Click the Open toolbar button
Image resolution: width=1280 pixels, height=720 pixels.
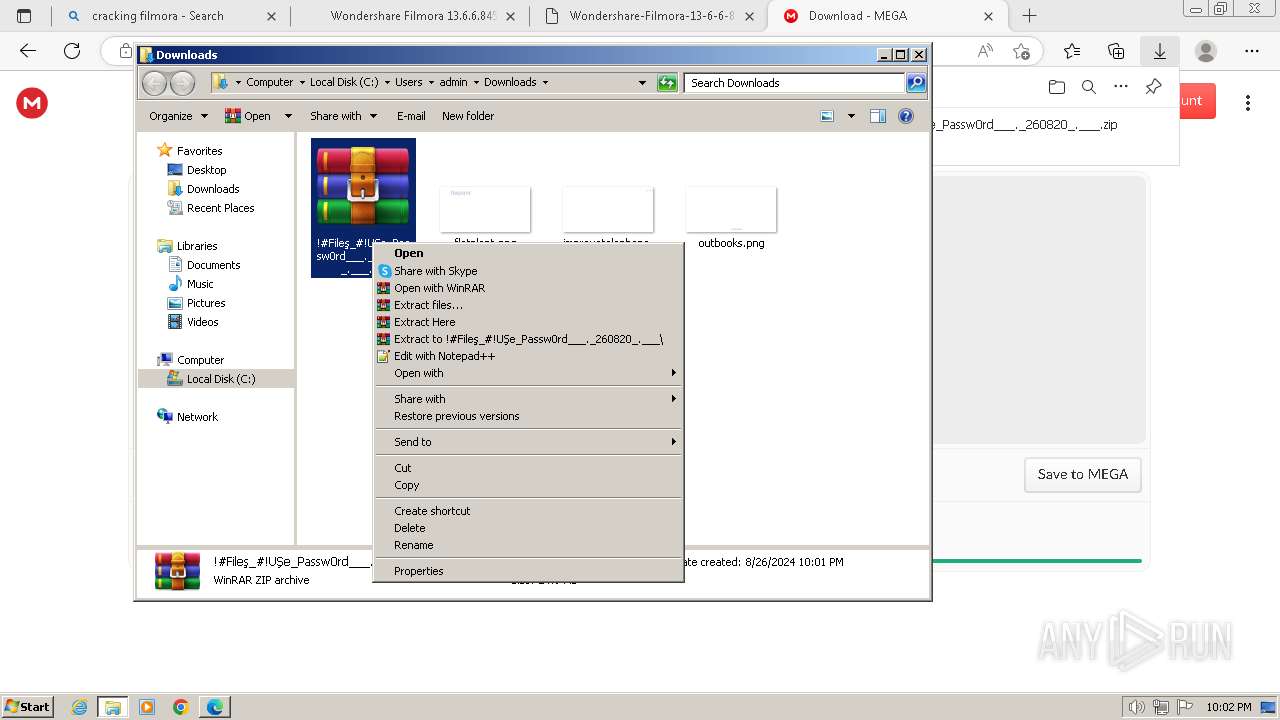click(x=248, y=116)
